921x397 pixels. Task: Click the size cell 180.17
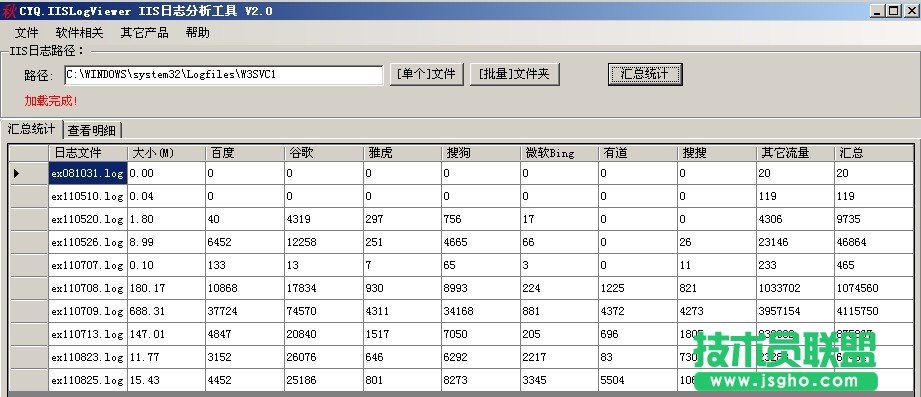point(166,288)
